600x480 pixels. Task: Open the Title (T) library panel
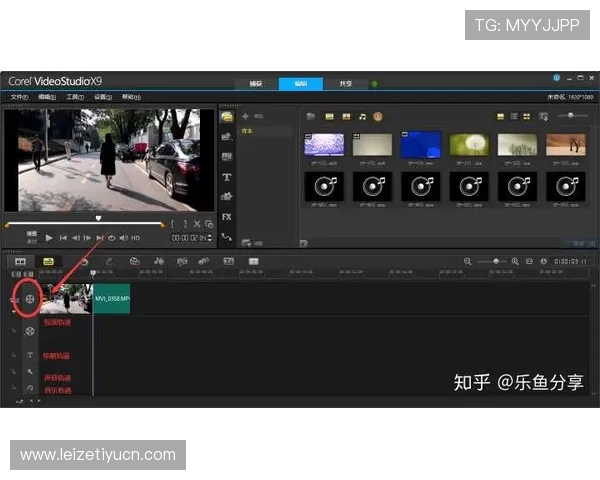click(227, 176)
